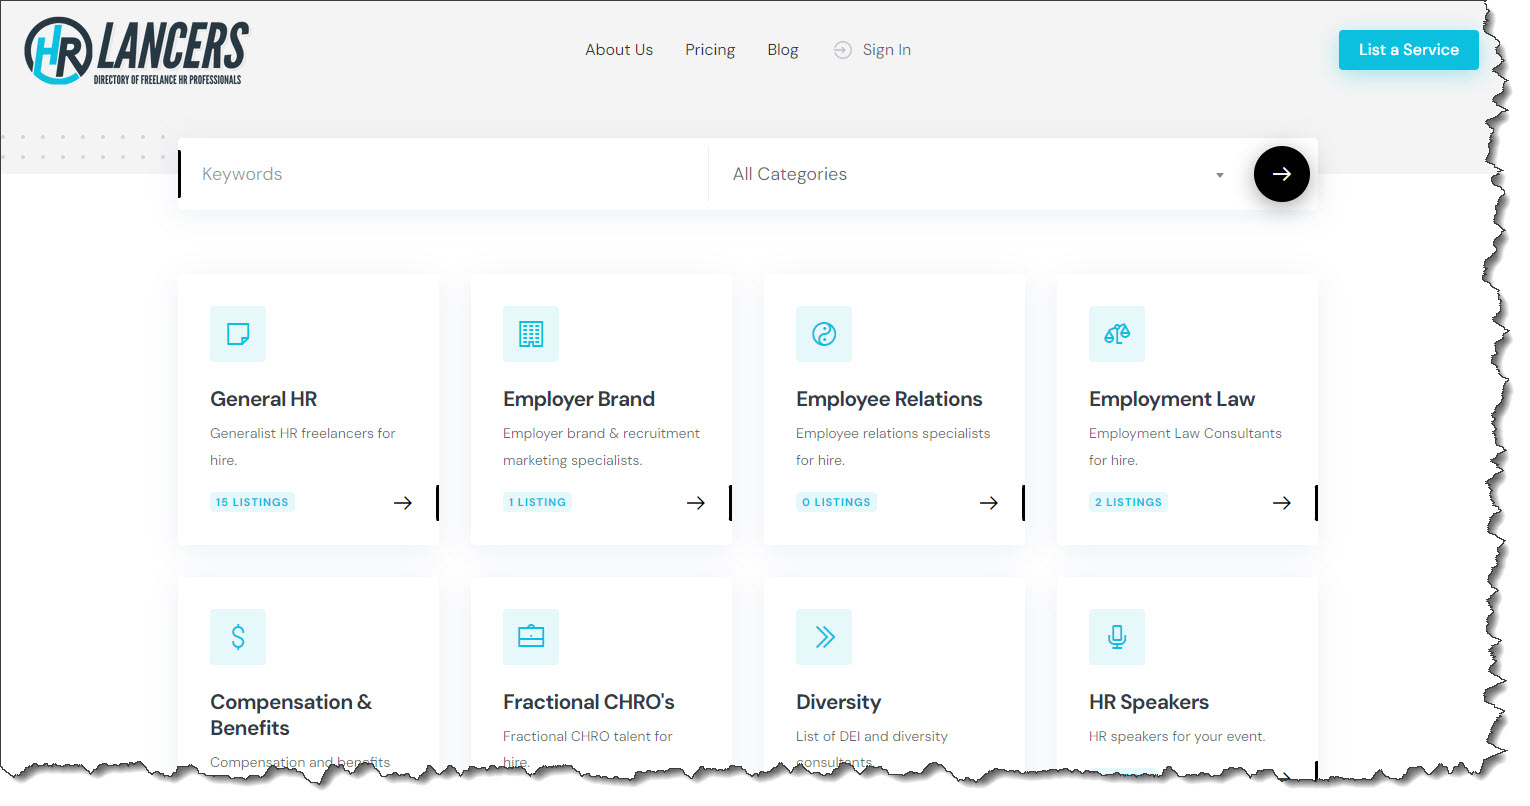
Task: Click the List a Service button
Action: (x=1409, y=49)
